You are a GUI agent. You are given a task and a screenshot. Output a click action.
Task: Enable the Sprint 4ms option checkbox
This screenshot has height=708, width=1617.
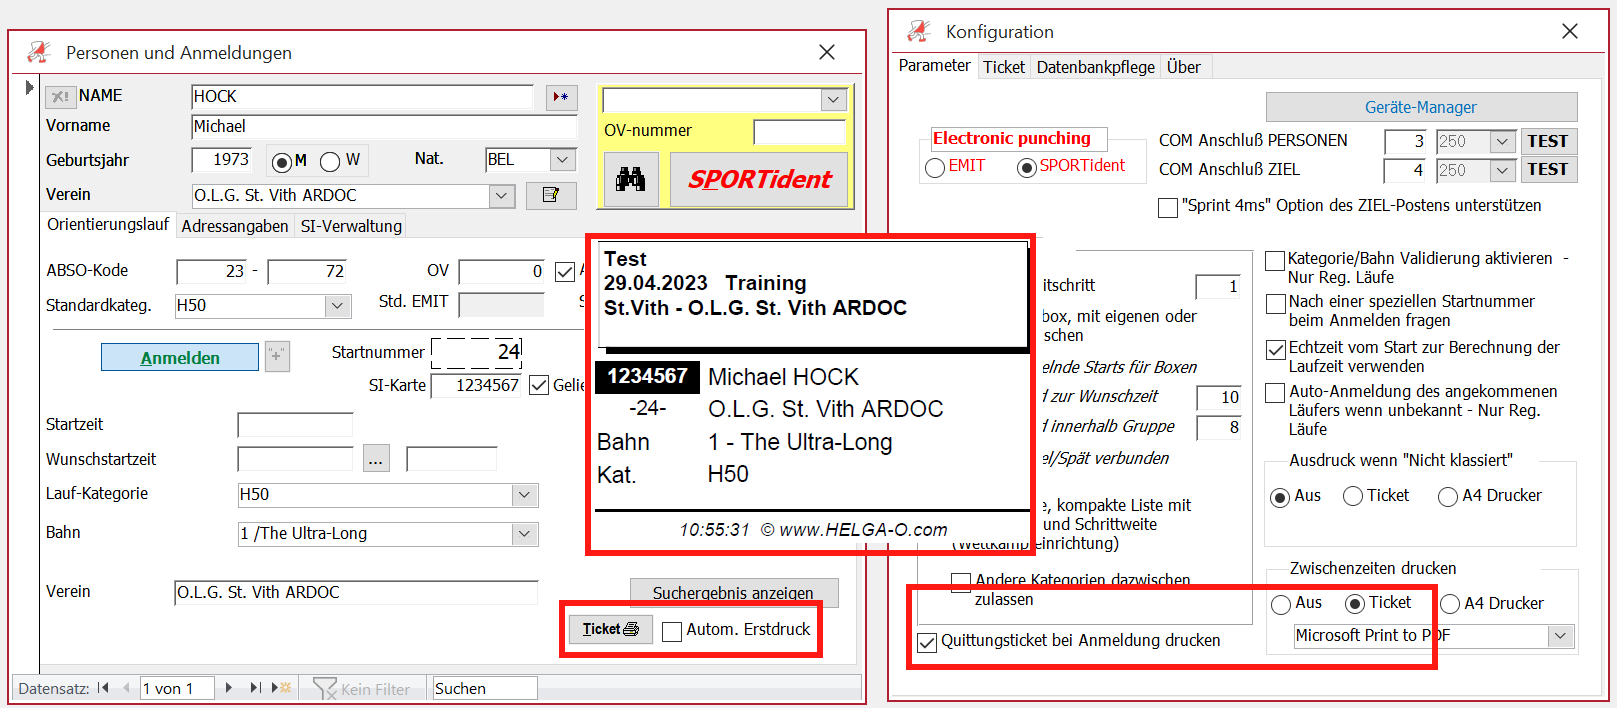click(1167, 208)
